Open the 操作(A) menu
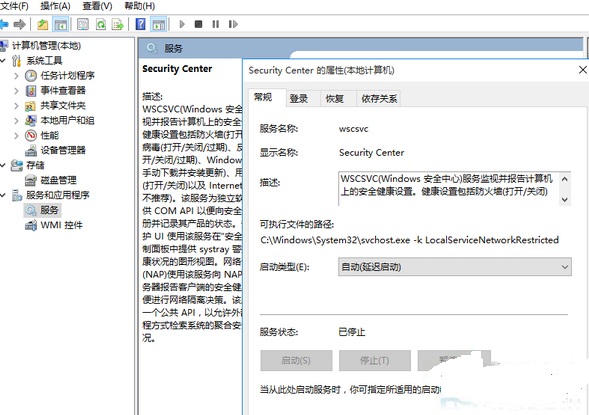Image resolution: width=589 pixels, height=415 pixels. tap(55, 6)
